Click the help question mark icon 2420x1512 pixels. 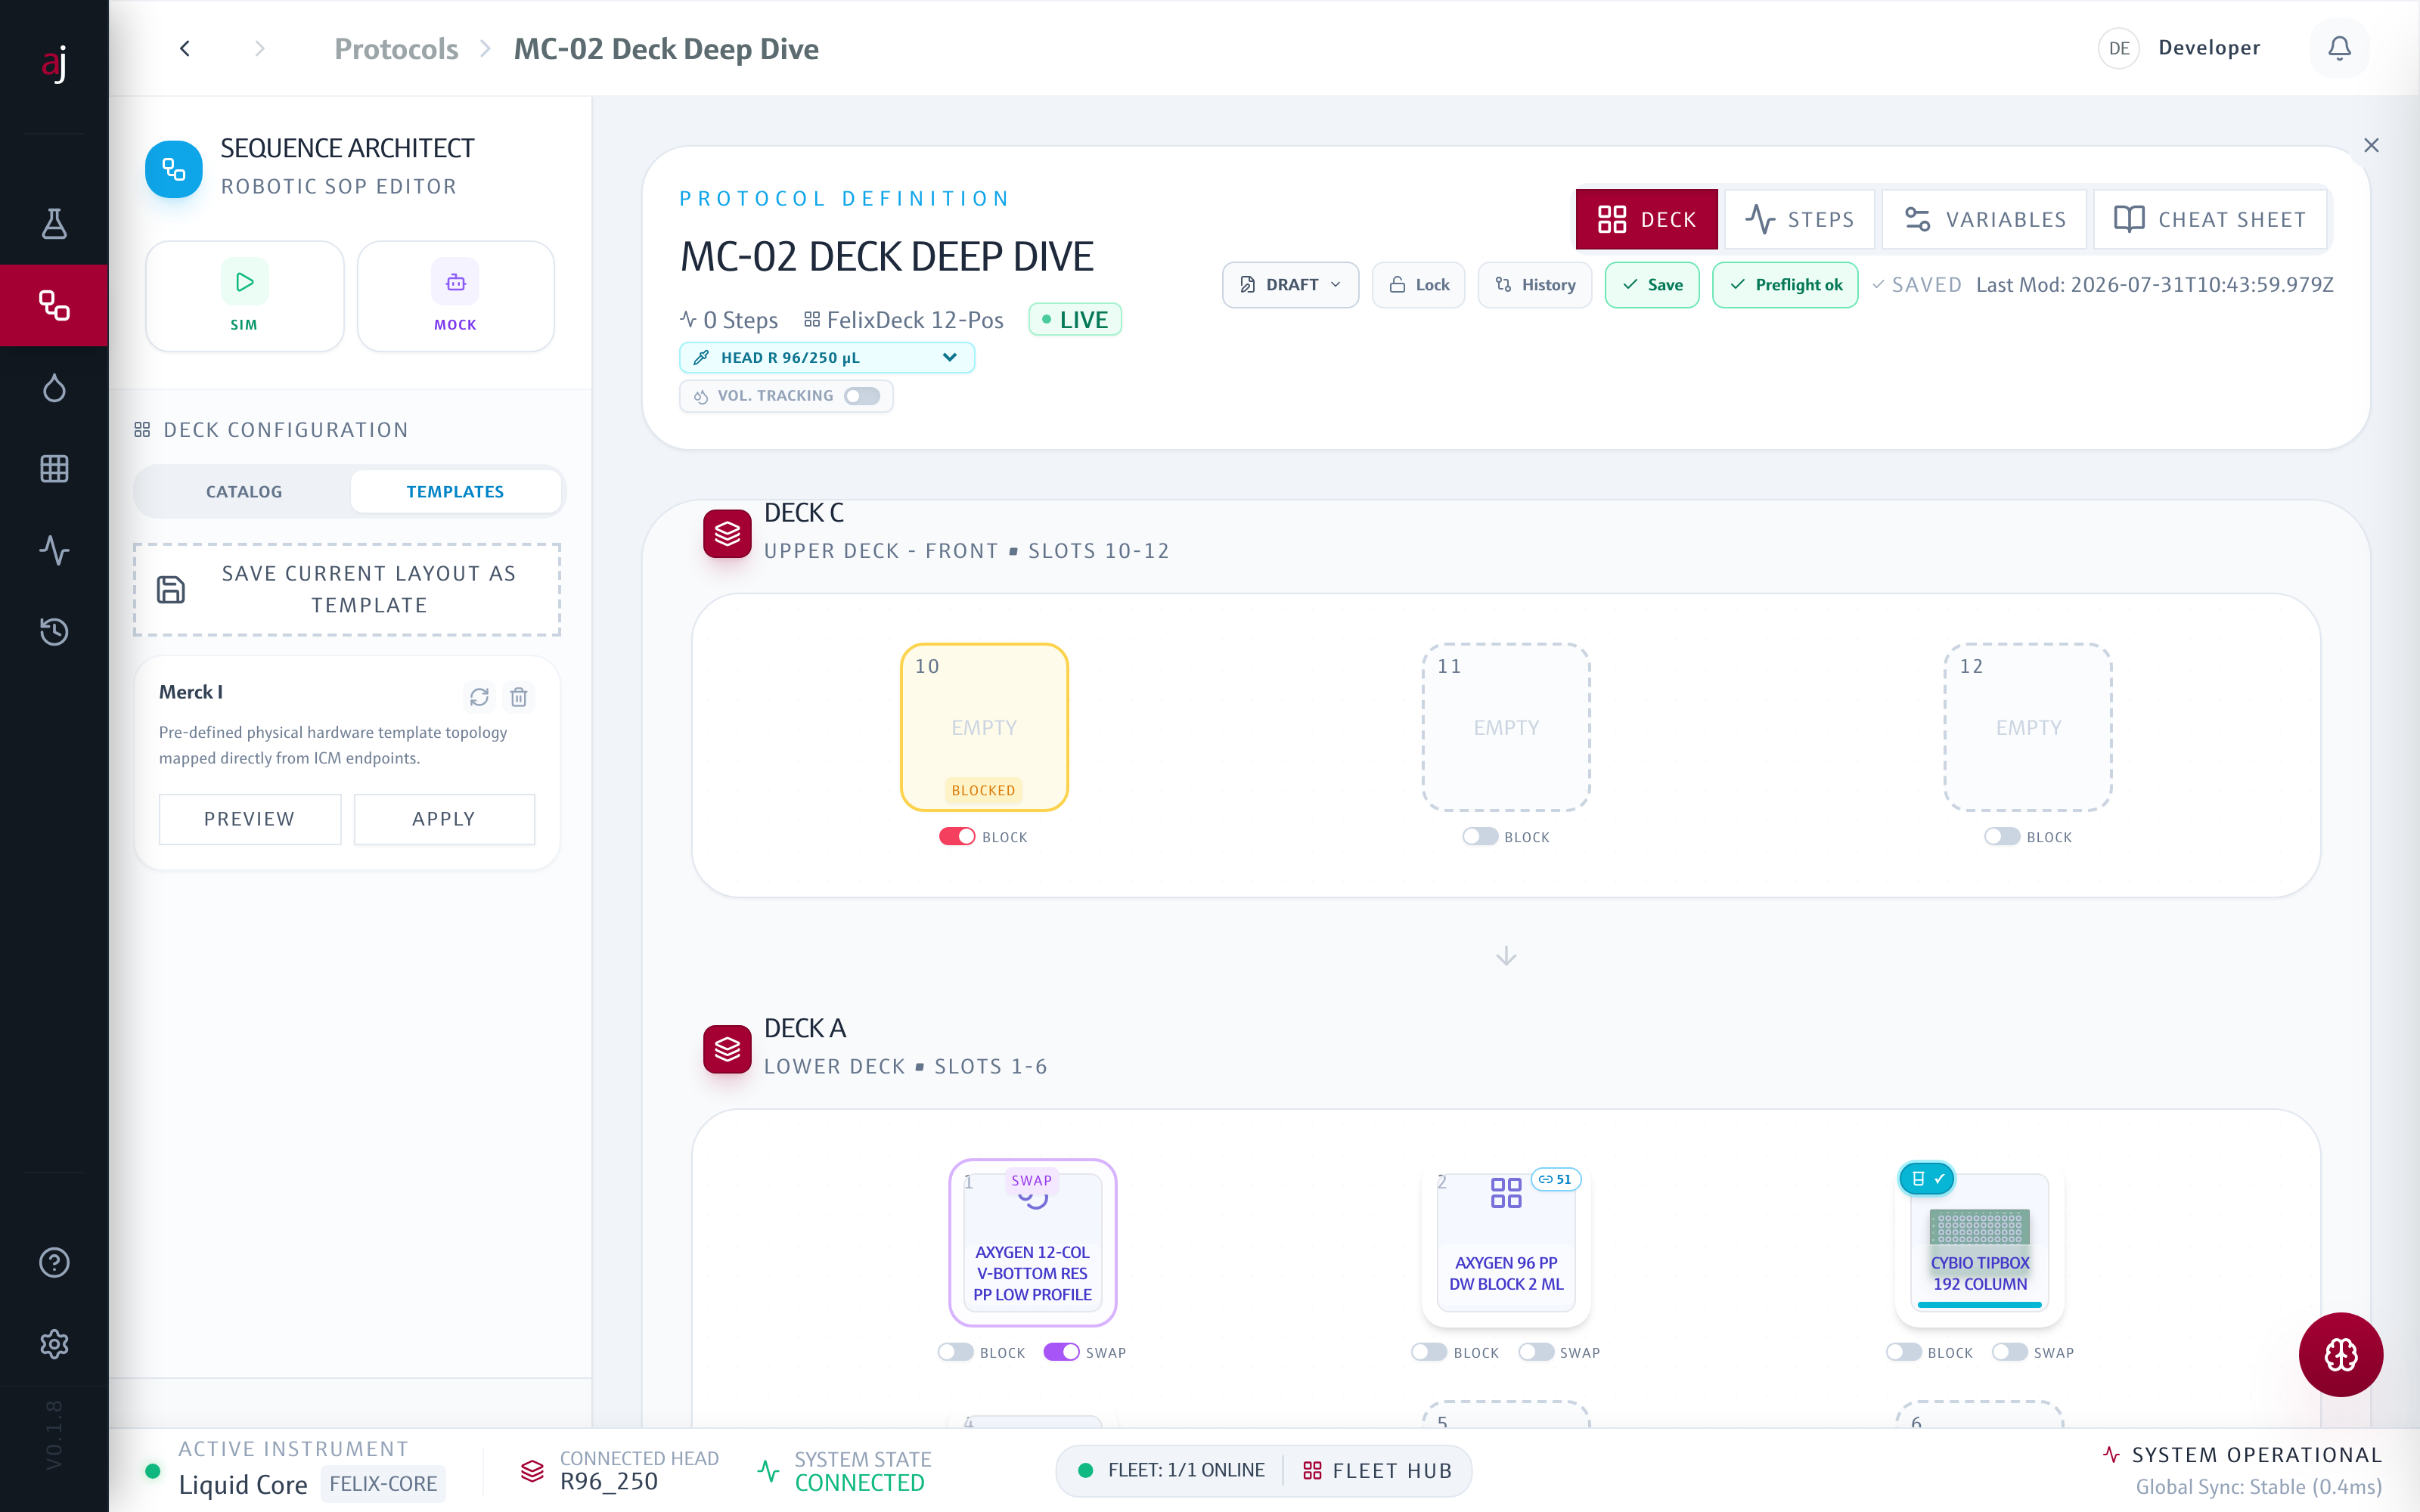tap(54, 1262)
